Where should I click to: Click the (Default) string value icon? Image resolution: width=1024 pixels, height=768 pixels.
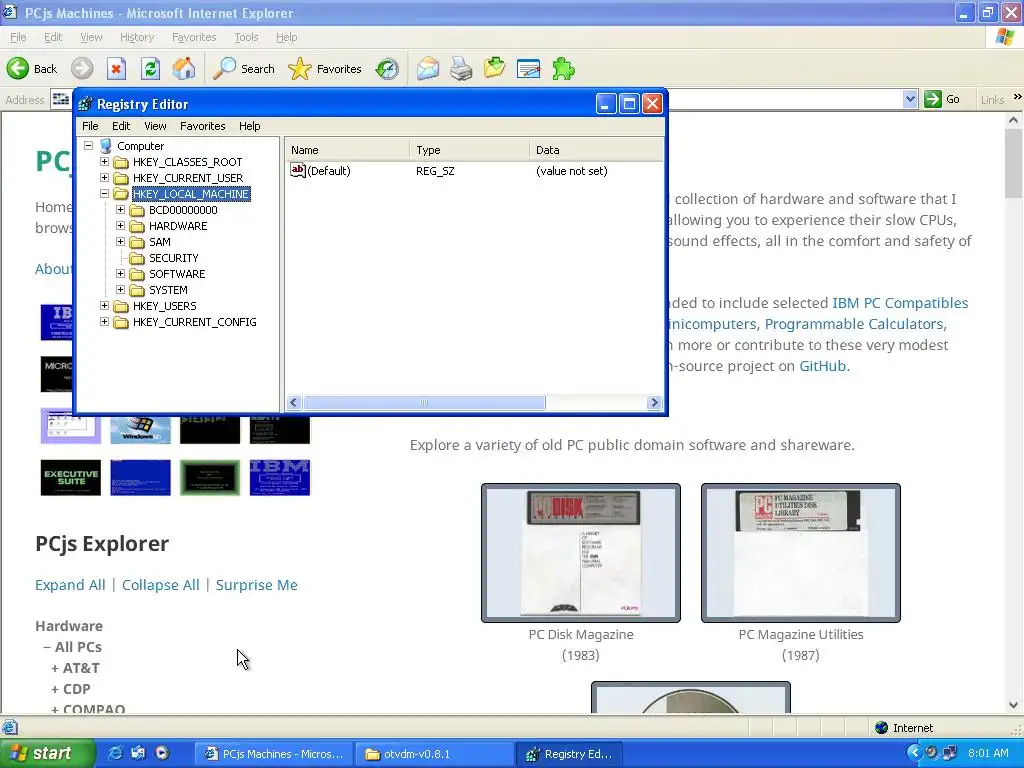(298, 170)
